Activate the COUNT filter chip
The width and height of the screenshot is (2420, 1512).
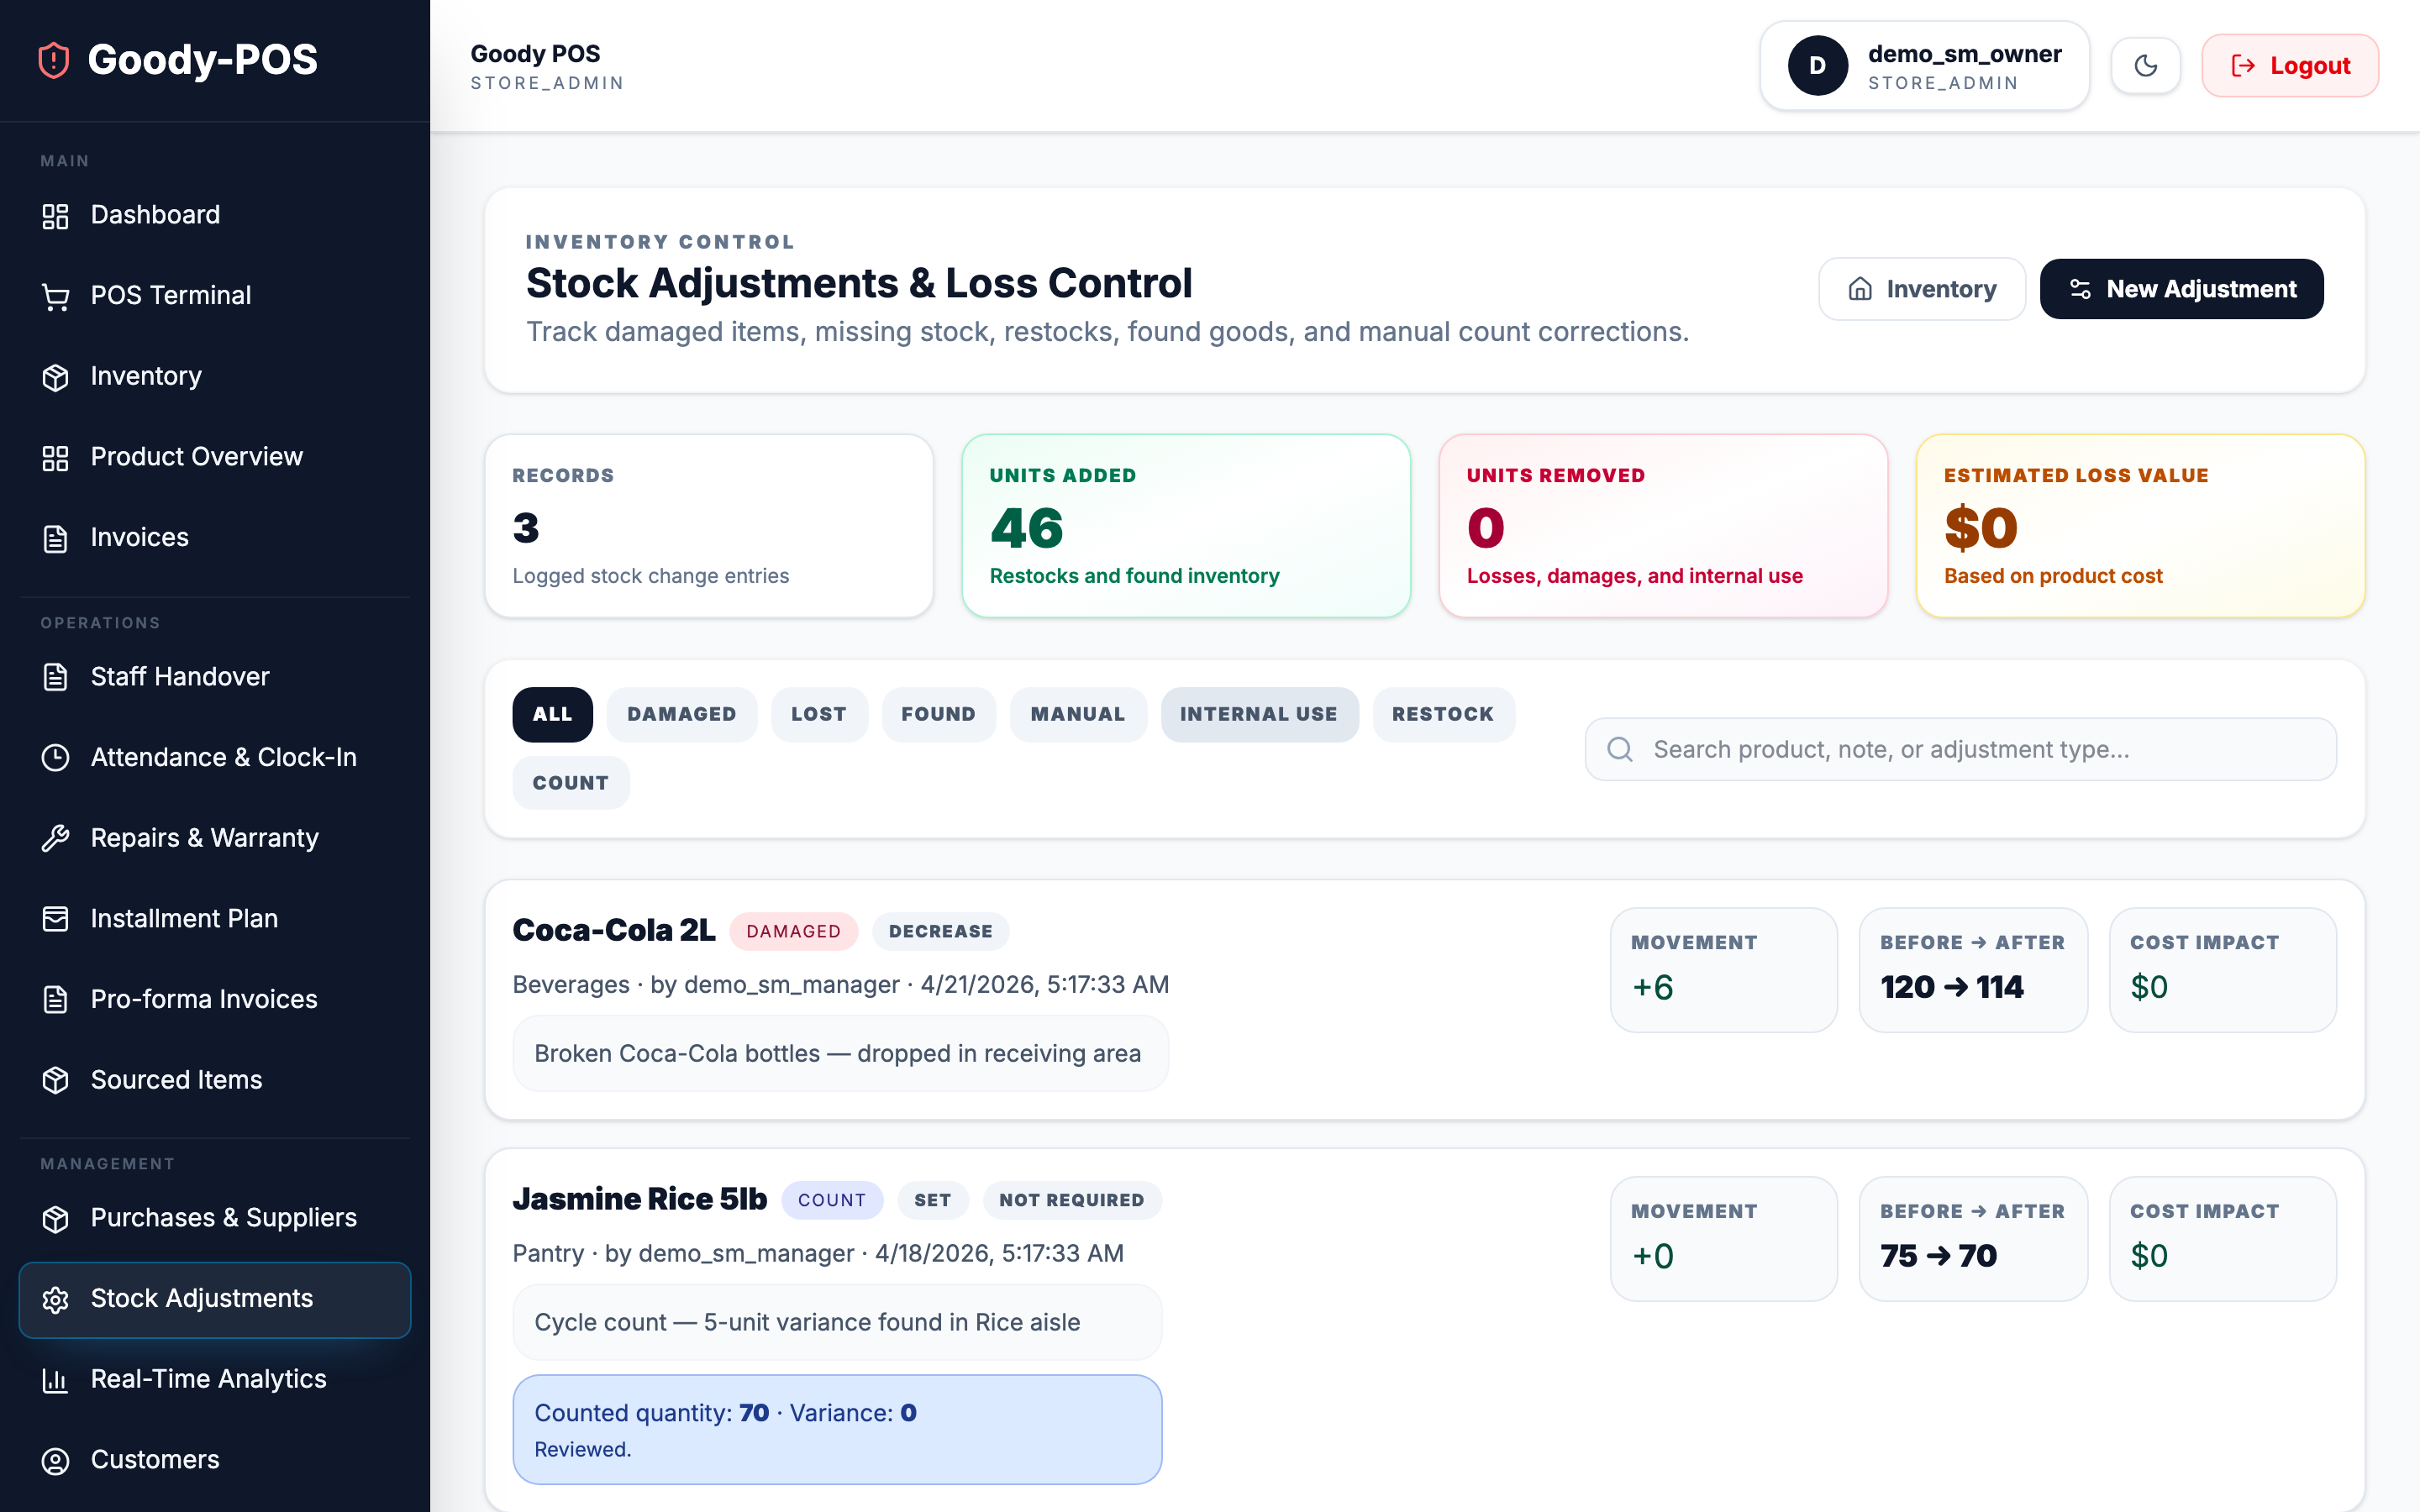570,783
